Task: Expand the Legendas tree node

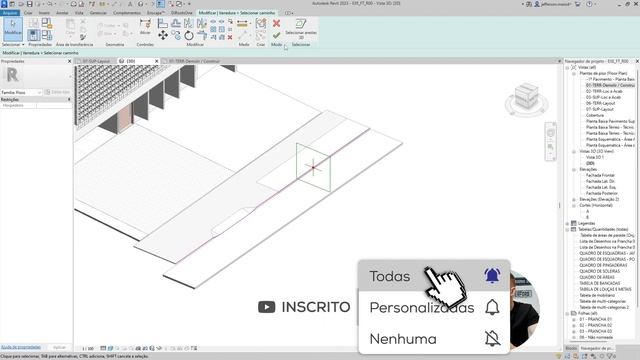Action: [567, 223]
